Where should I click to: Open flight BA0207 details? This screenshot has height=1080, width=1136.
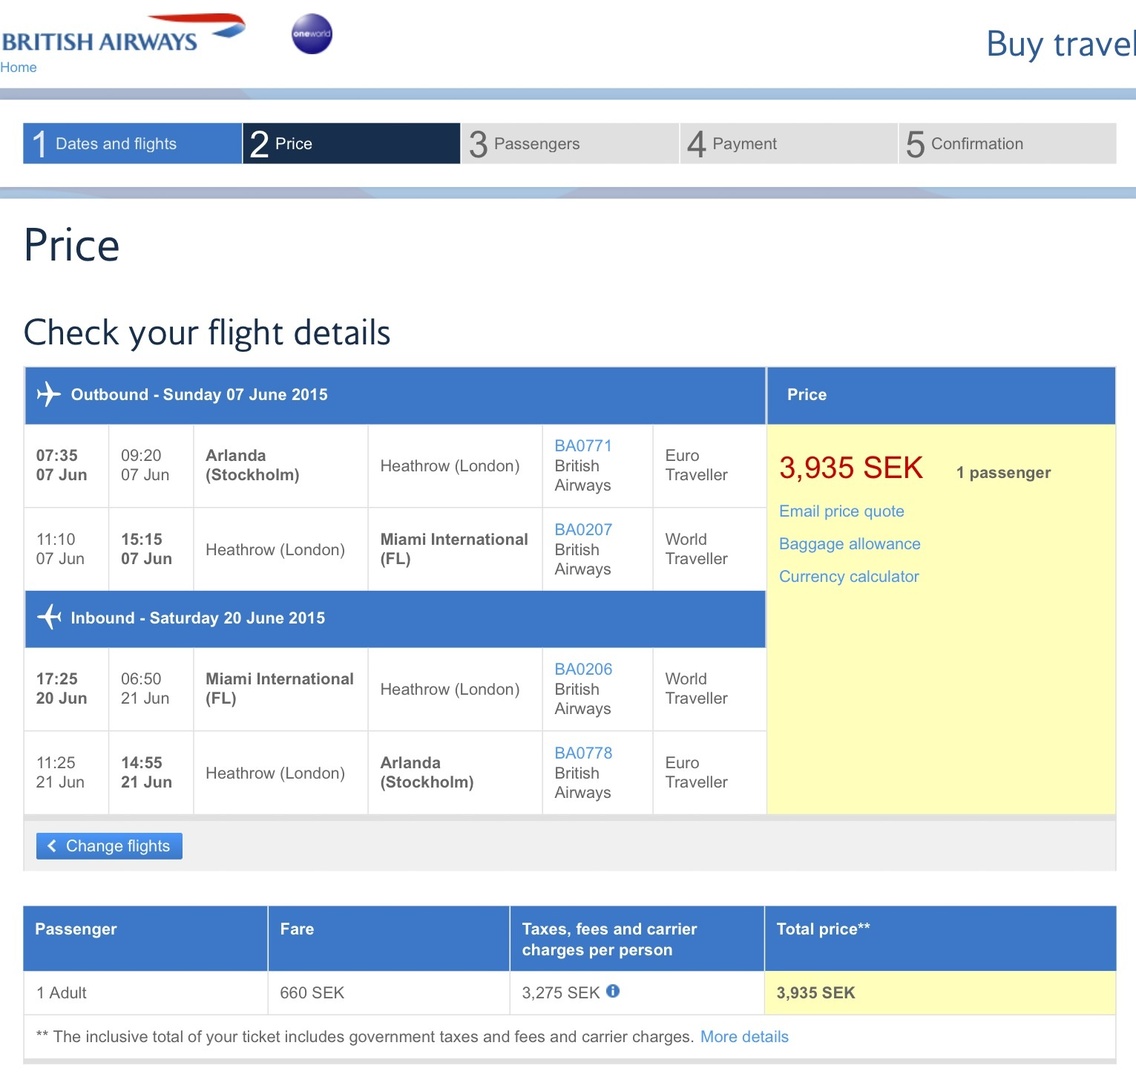point(583,529)
